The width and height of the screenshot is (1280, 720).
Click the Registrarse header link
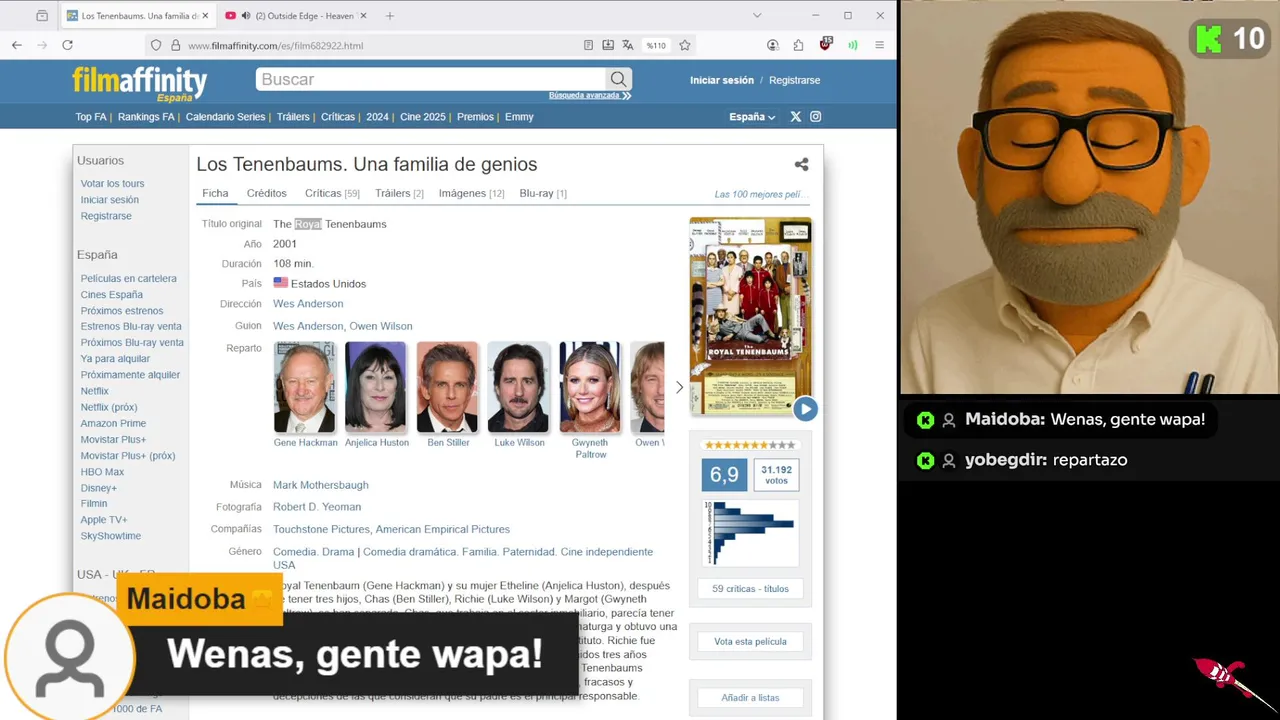pos(794,80)
